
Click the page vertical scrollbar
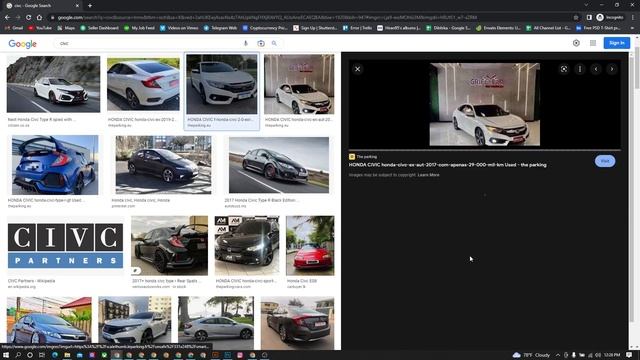637,67
